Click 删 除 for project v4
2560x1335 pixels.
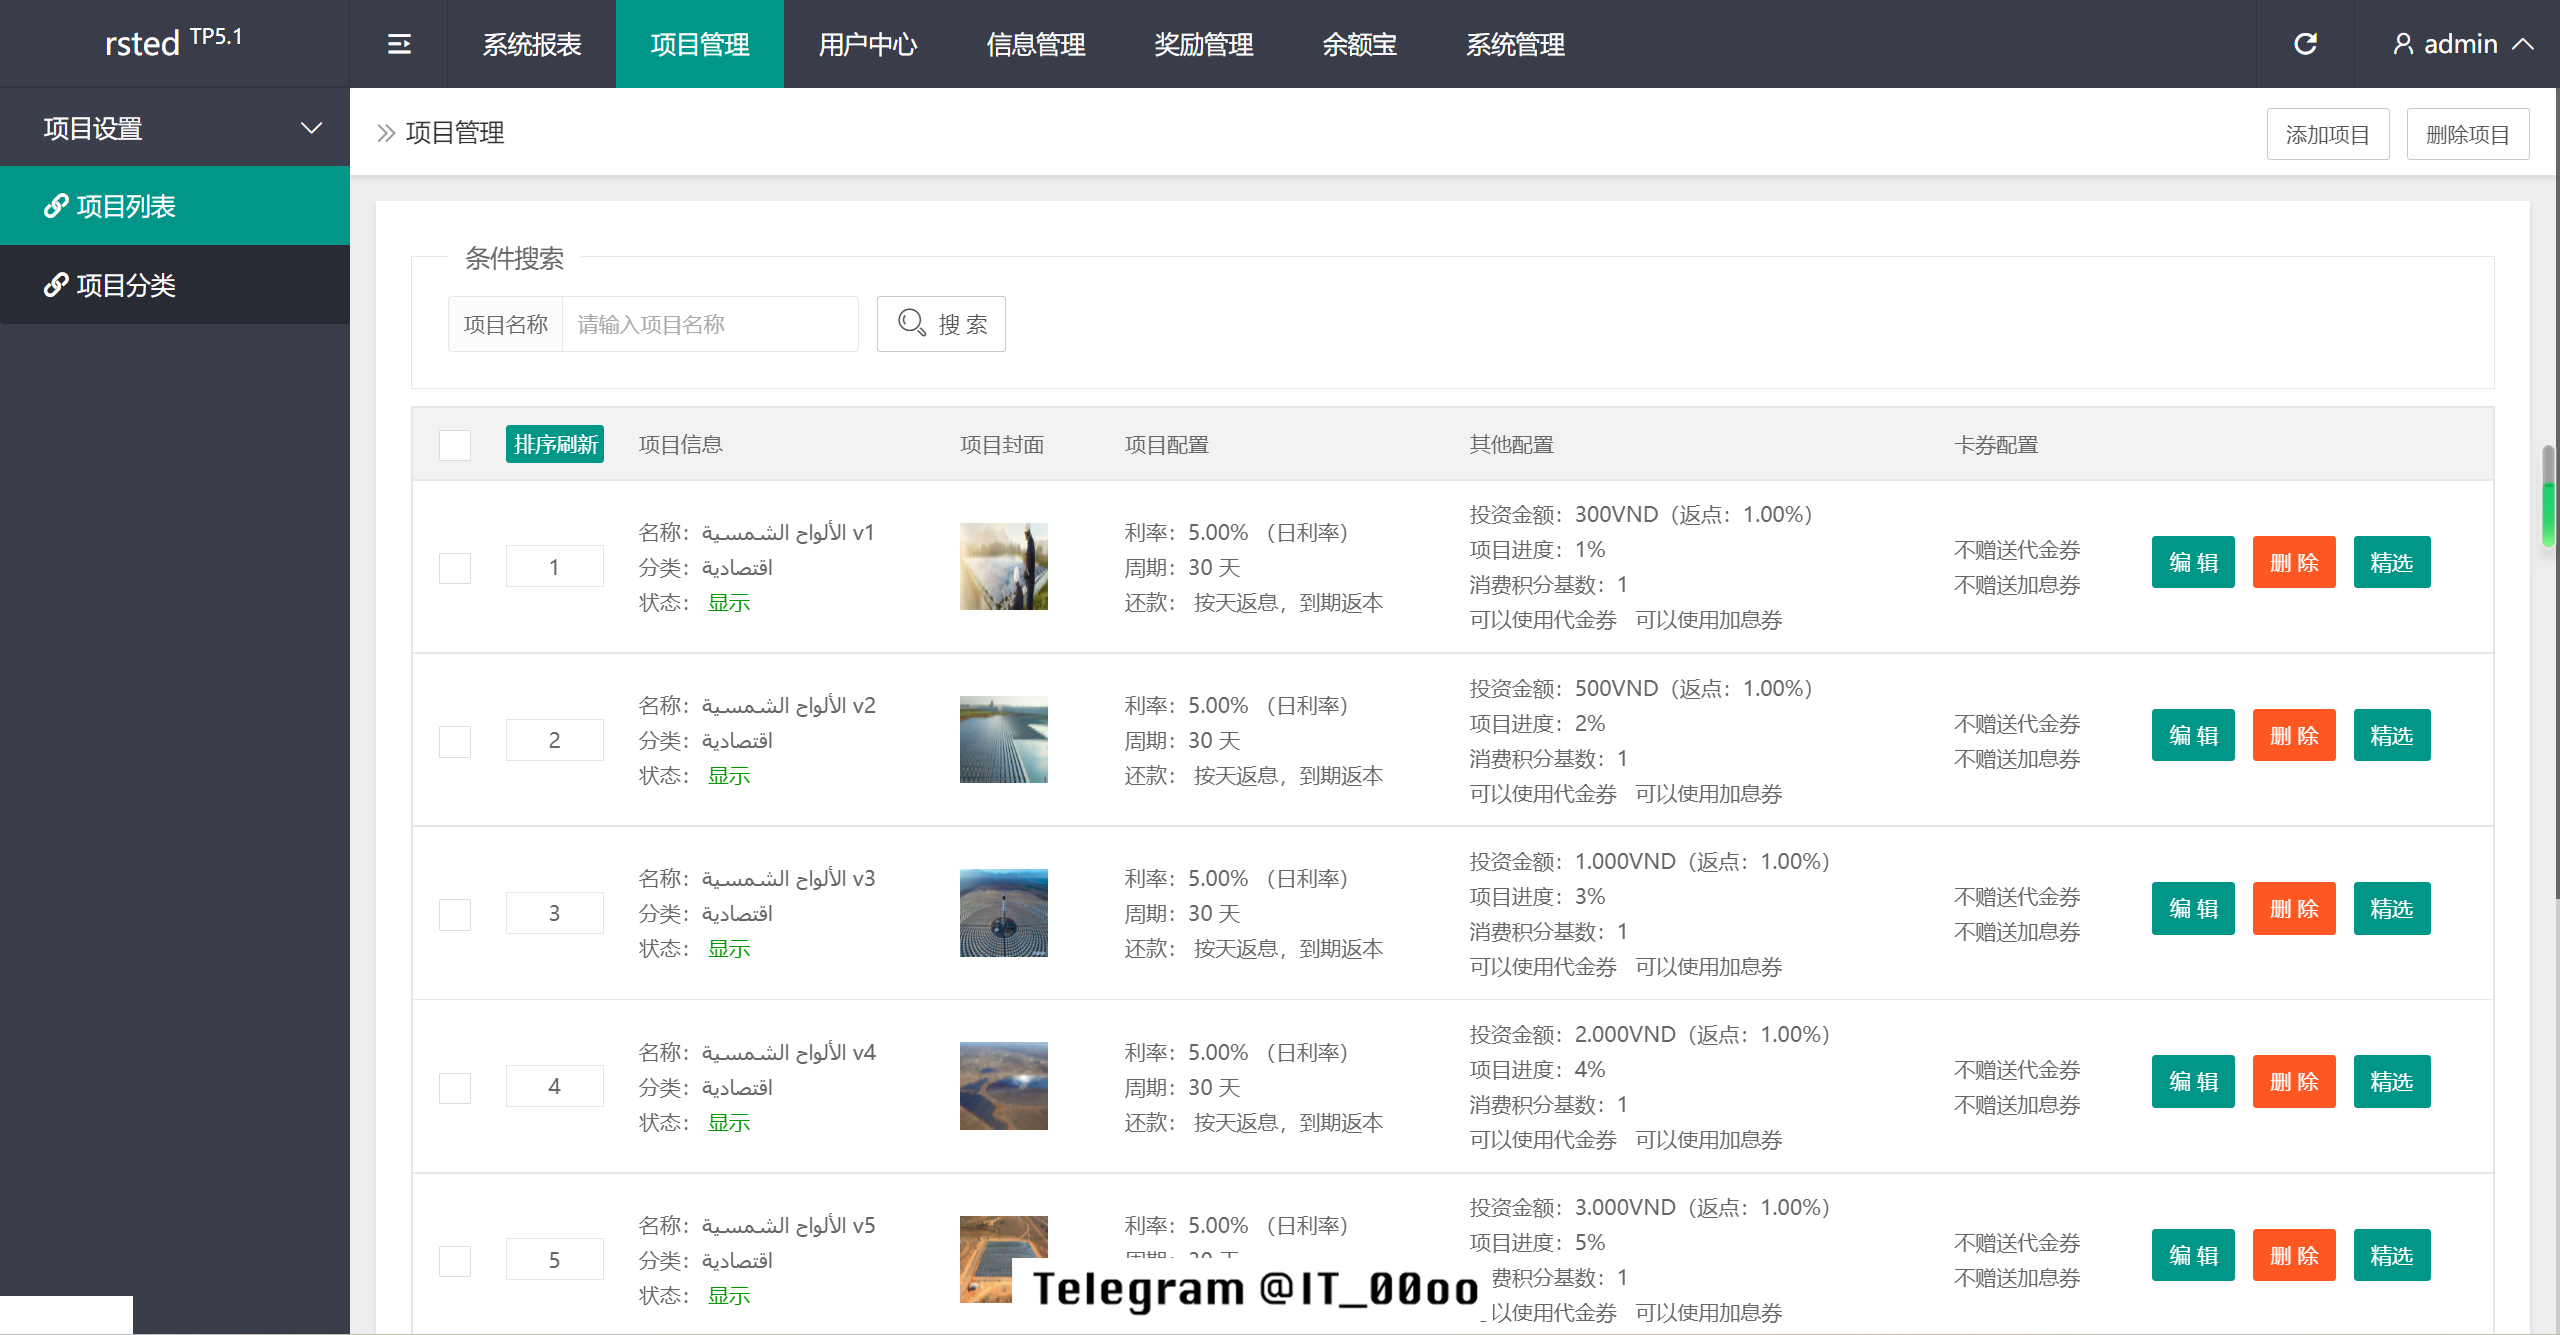(x=2294, y=1081)
